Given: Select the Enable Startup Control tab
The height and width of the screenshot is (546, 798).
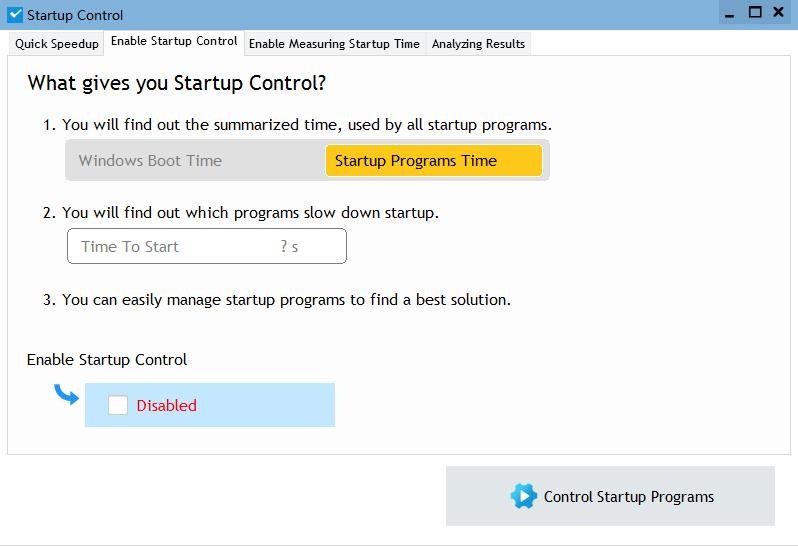Looking at the screenshot, I should (x=174, y=42).
